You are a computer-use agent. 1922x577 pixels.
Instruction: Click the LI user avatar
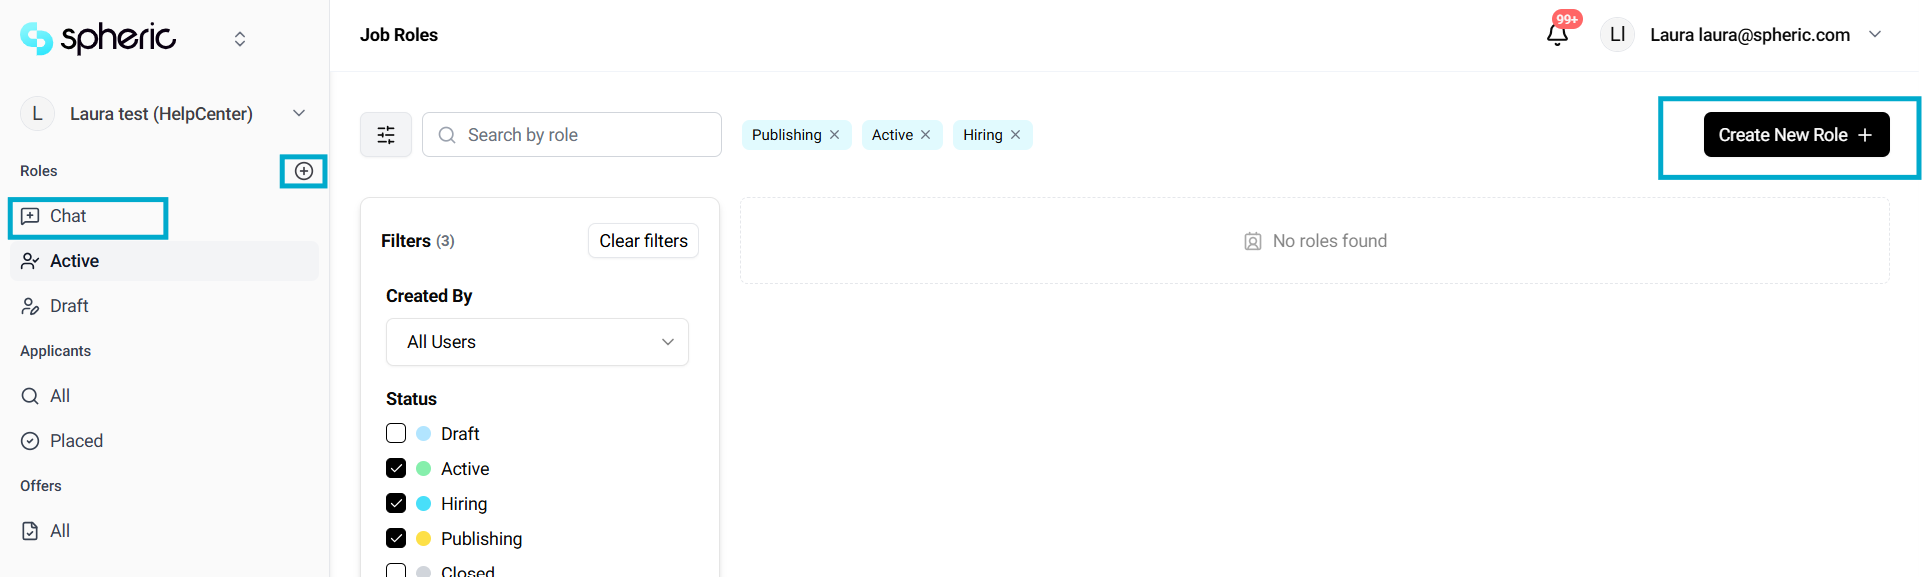pyautogui.click(x=1617, y=35)
